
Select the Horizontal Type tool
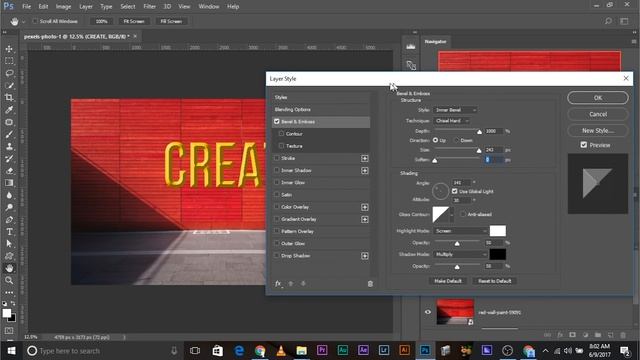(9, 231)
